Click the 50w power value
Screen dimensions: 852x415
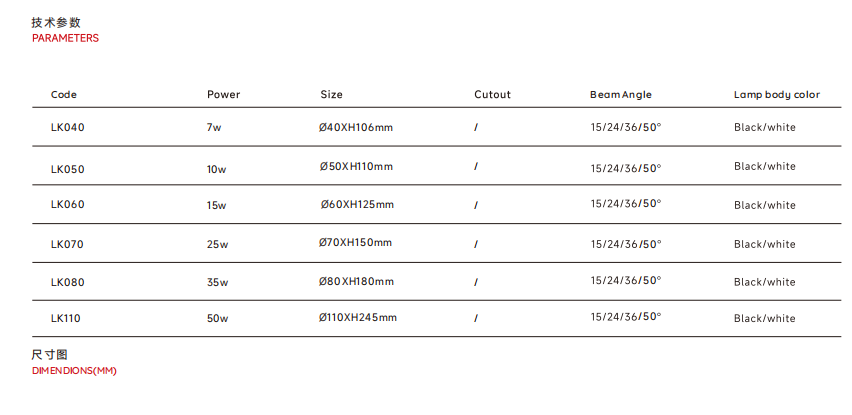[217, 319]
